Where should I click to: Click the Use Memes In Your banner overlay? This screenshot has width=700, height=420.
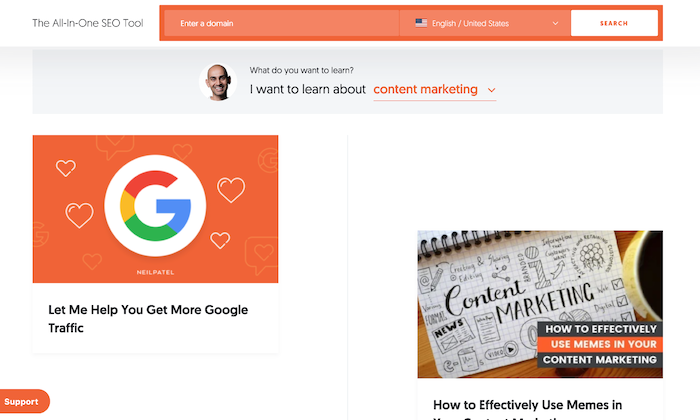point(600,344)
